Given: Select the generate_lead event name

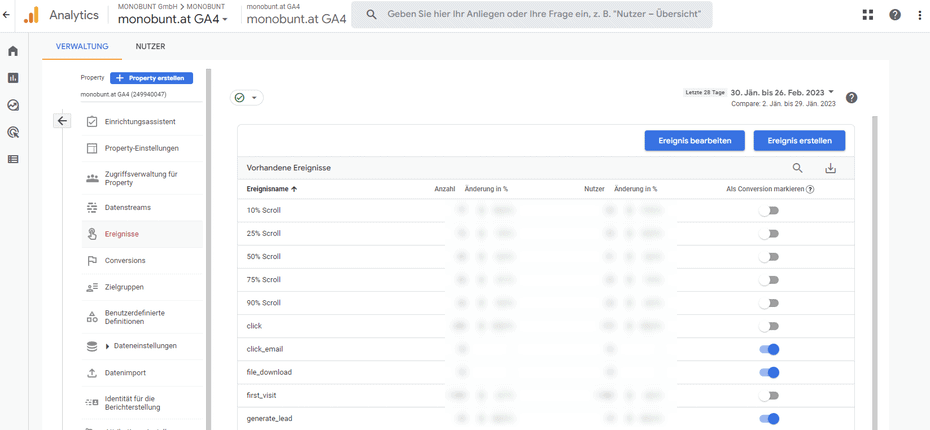Looking at the screenshot, I should coord(269,419).
